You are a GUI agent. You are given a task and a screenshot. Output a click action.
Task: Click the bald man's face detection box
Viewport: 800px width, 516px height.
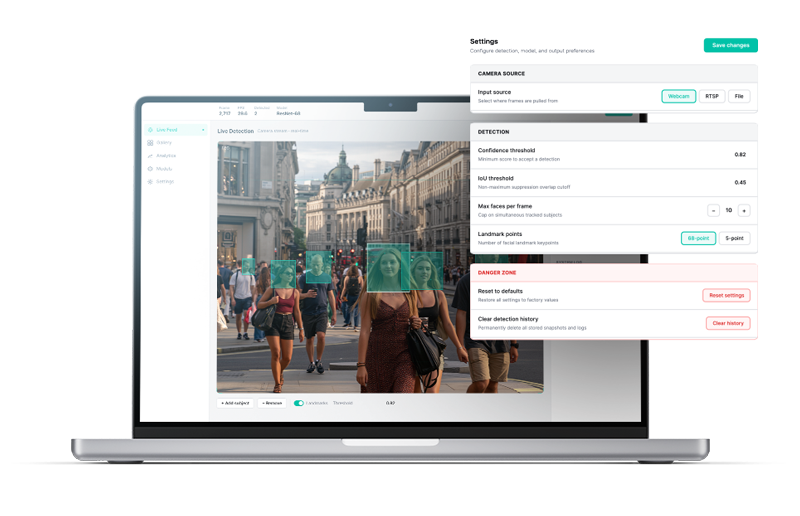318,267
